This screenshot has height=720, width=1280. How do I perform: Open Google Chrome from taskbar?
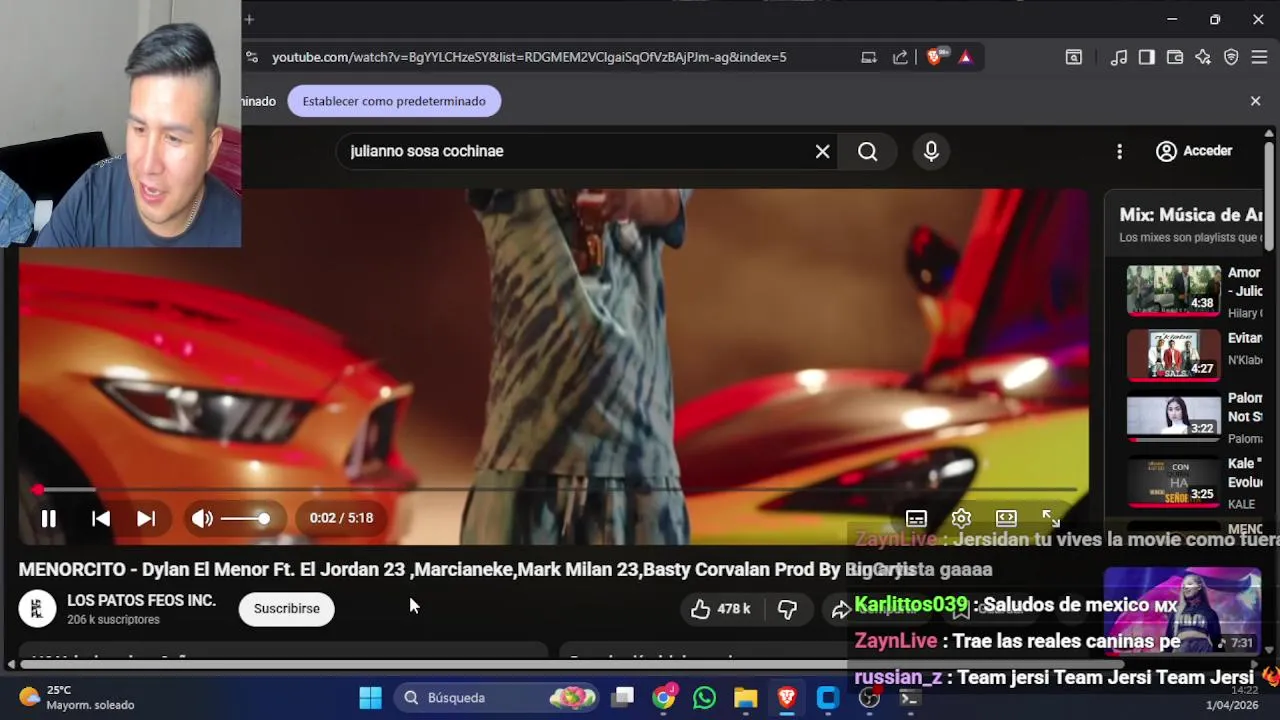[664, 698]
